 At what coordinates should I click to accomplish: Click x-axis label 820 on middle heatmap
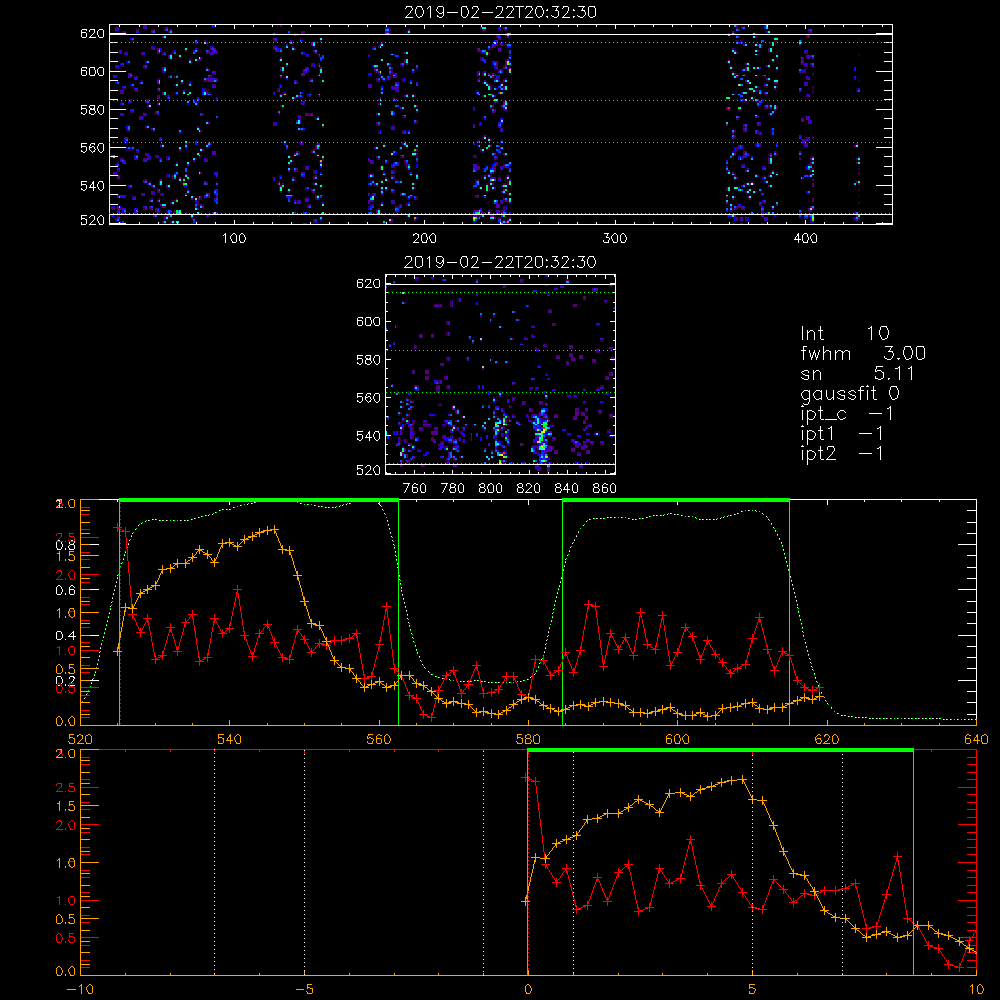pos(529,489)
